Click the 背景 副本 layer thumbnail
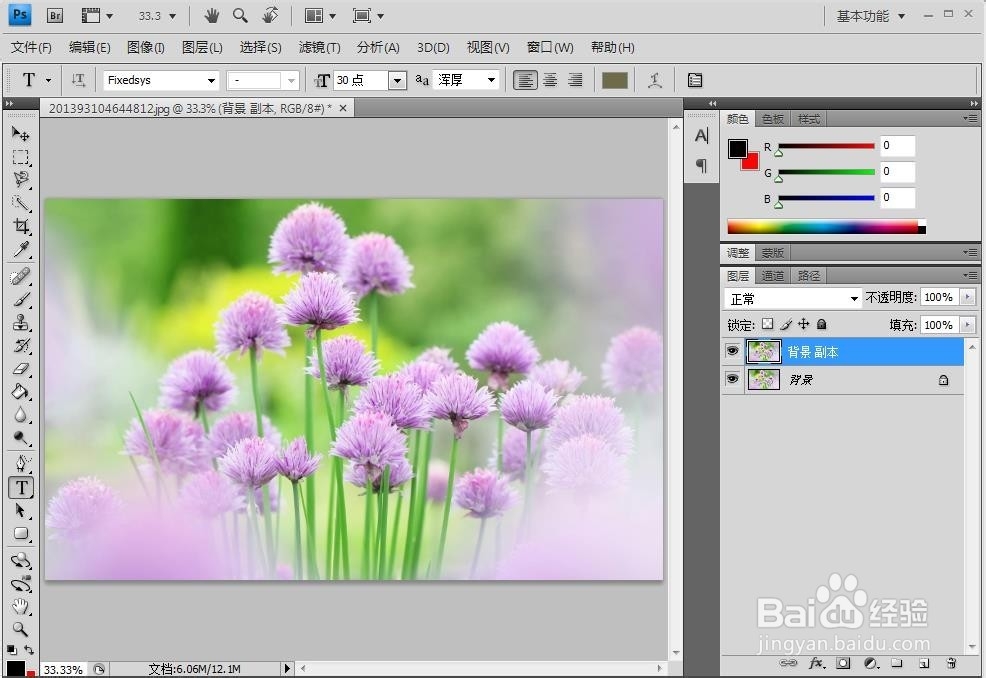This screenshot has height=678, width=986. click(763, 352)
